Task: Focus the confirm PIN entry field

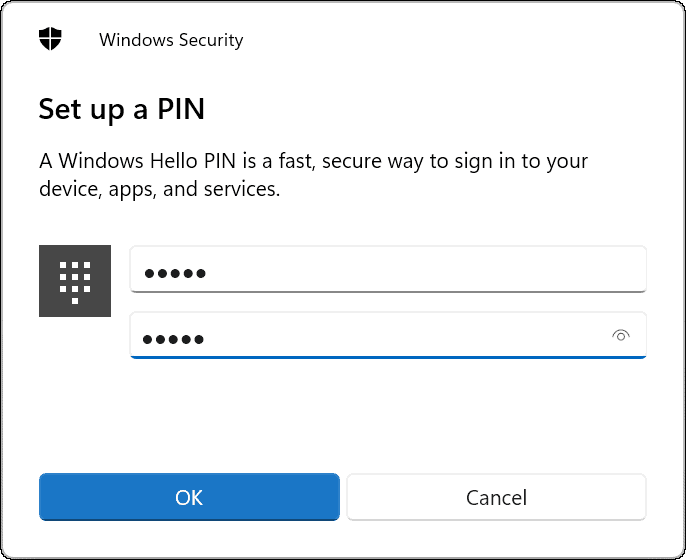Action: 370,336
